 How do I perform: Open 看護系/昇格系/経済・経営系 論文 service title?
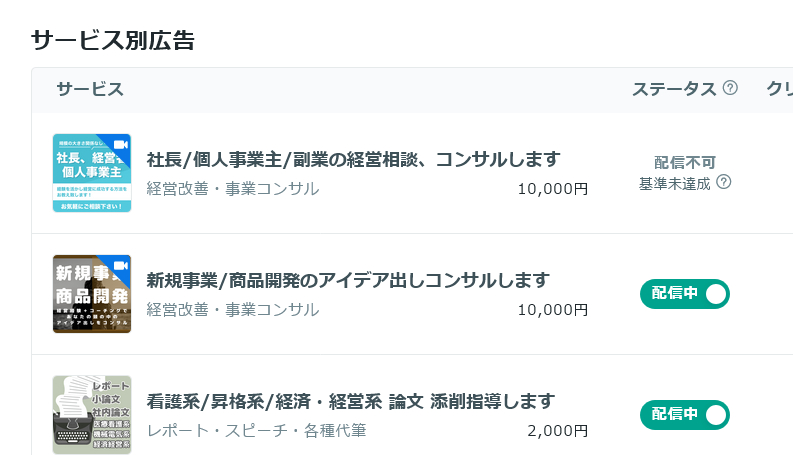[350, 402]
